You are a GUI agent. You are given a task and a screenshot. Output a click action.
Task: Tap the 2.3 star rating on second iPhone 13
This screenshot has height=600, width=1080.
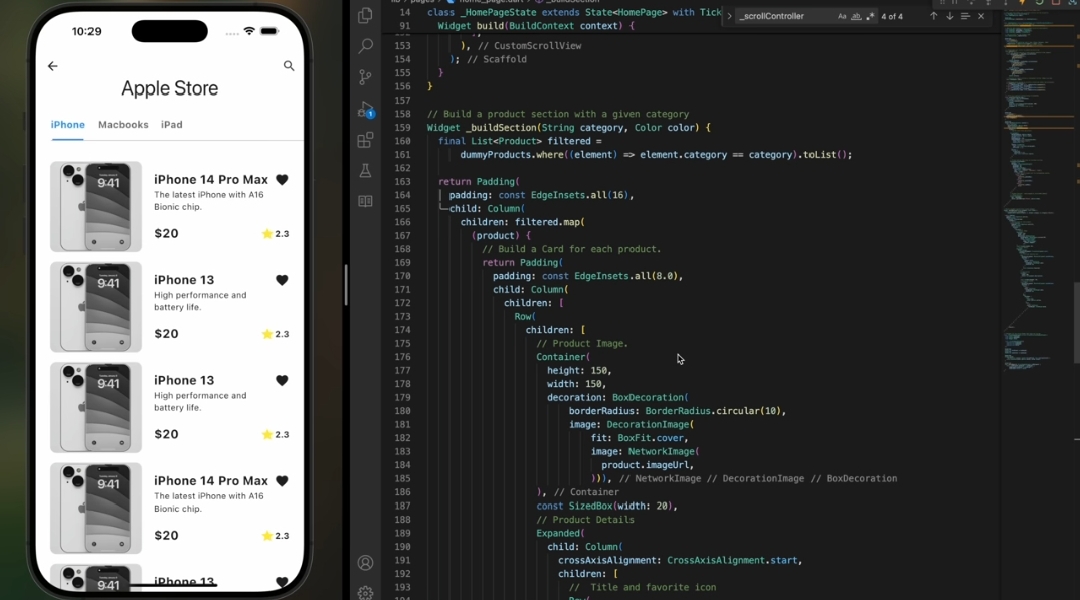pyautogui.click(x=276, y=435)
